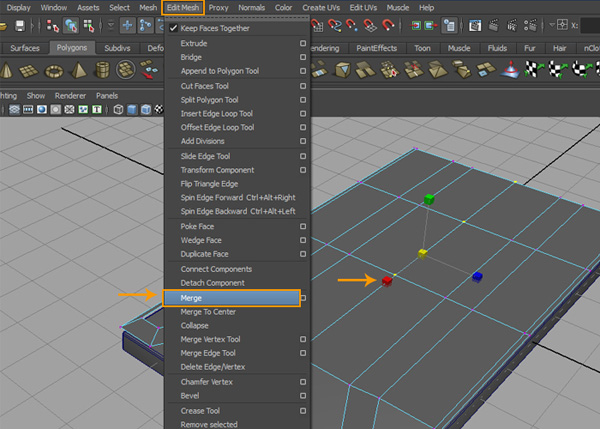Open Bridge option box
This screenshot has width=600, height=429.
coord(303,57)
